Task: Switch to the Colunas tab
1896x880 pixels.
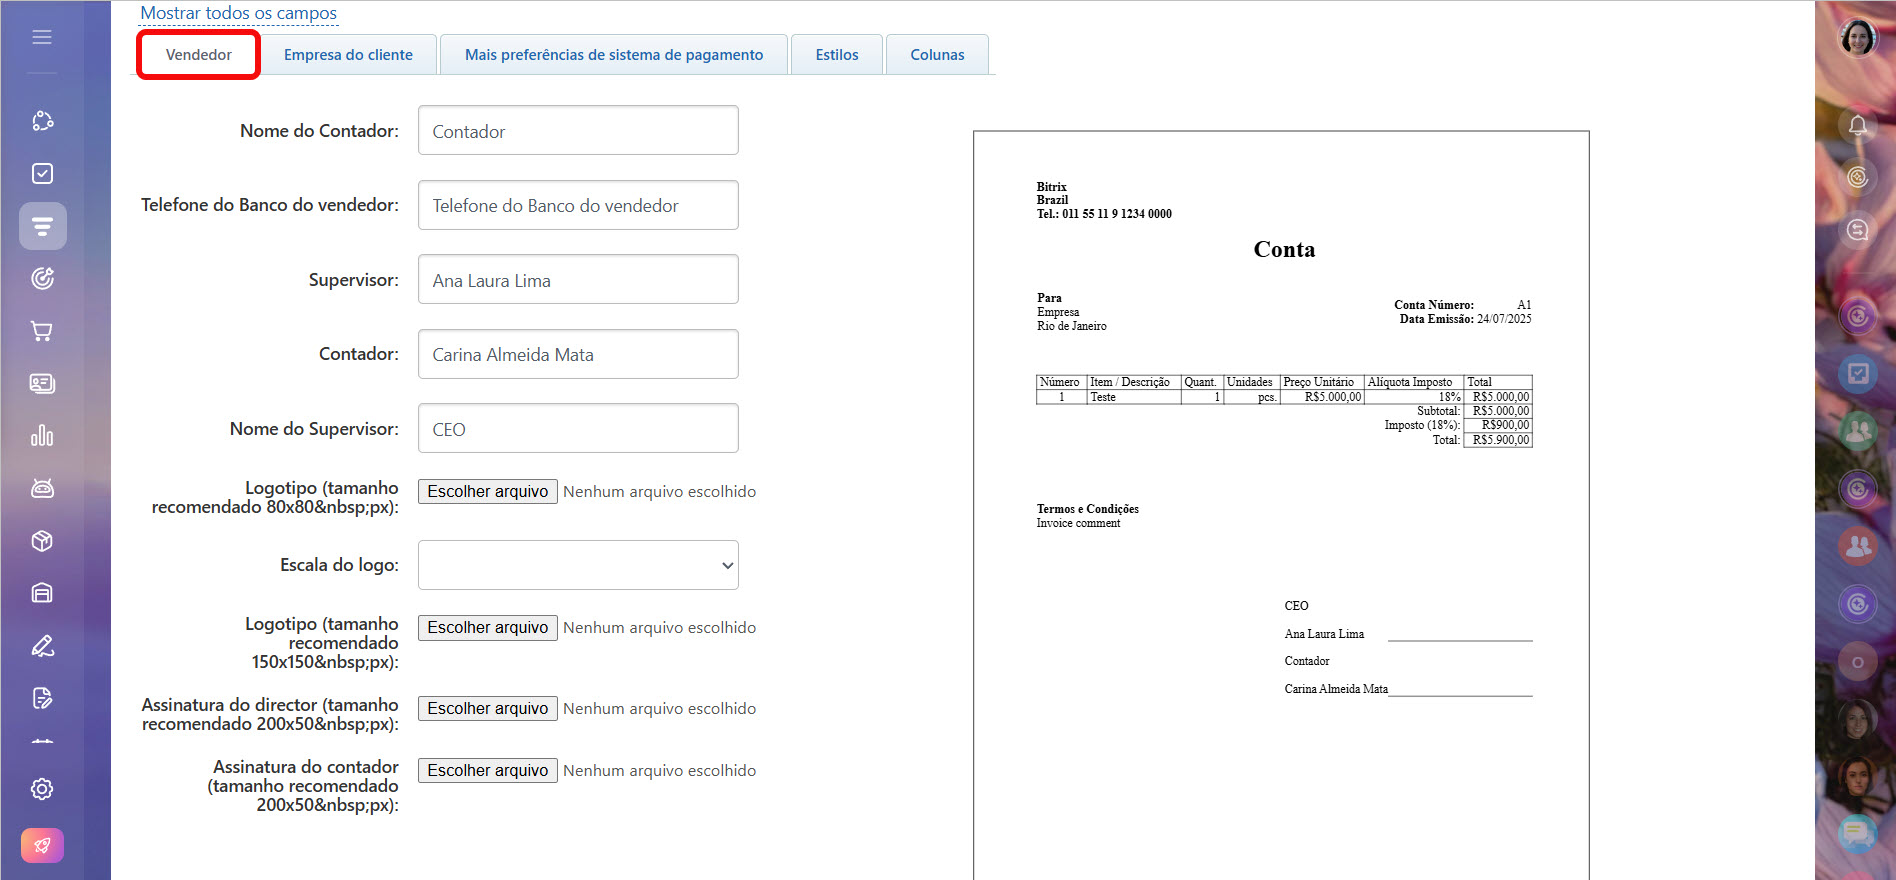Action: click(937, 55)
